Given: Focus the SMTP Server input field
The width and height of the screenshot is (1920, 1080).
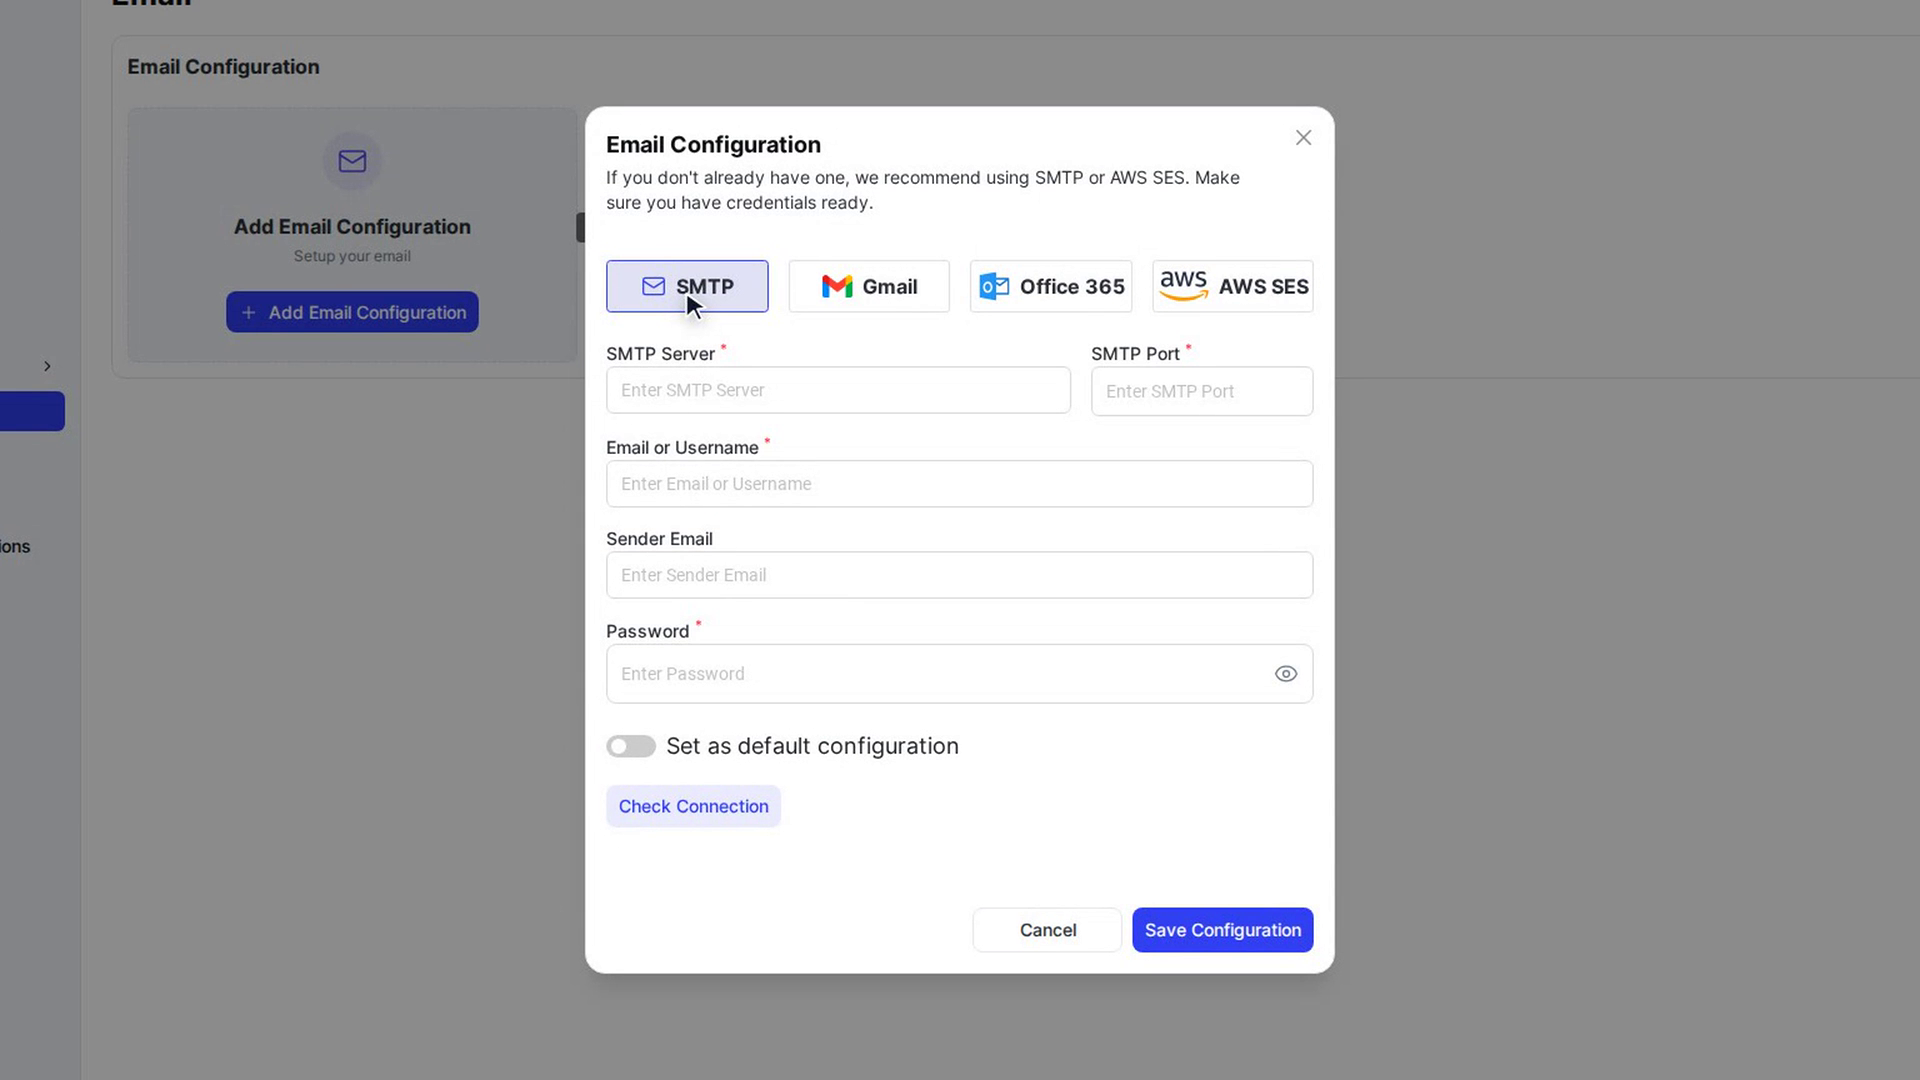Looking at the screenshot, I should (x=838, y=390).
